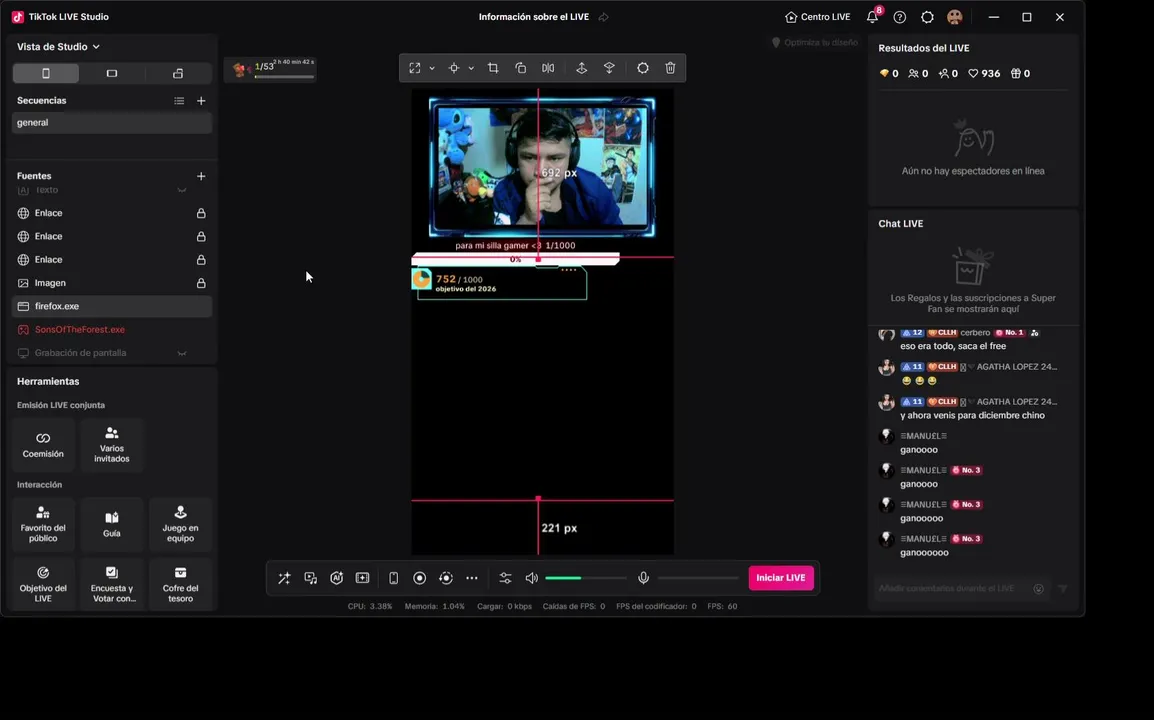This screenshot has width=1154, height=720.
Task: Click the AI assistant icon in bottom toolbar
Action: (x=336, y=579)
